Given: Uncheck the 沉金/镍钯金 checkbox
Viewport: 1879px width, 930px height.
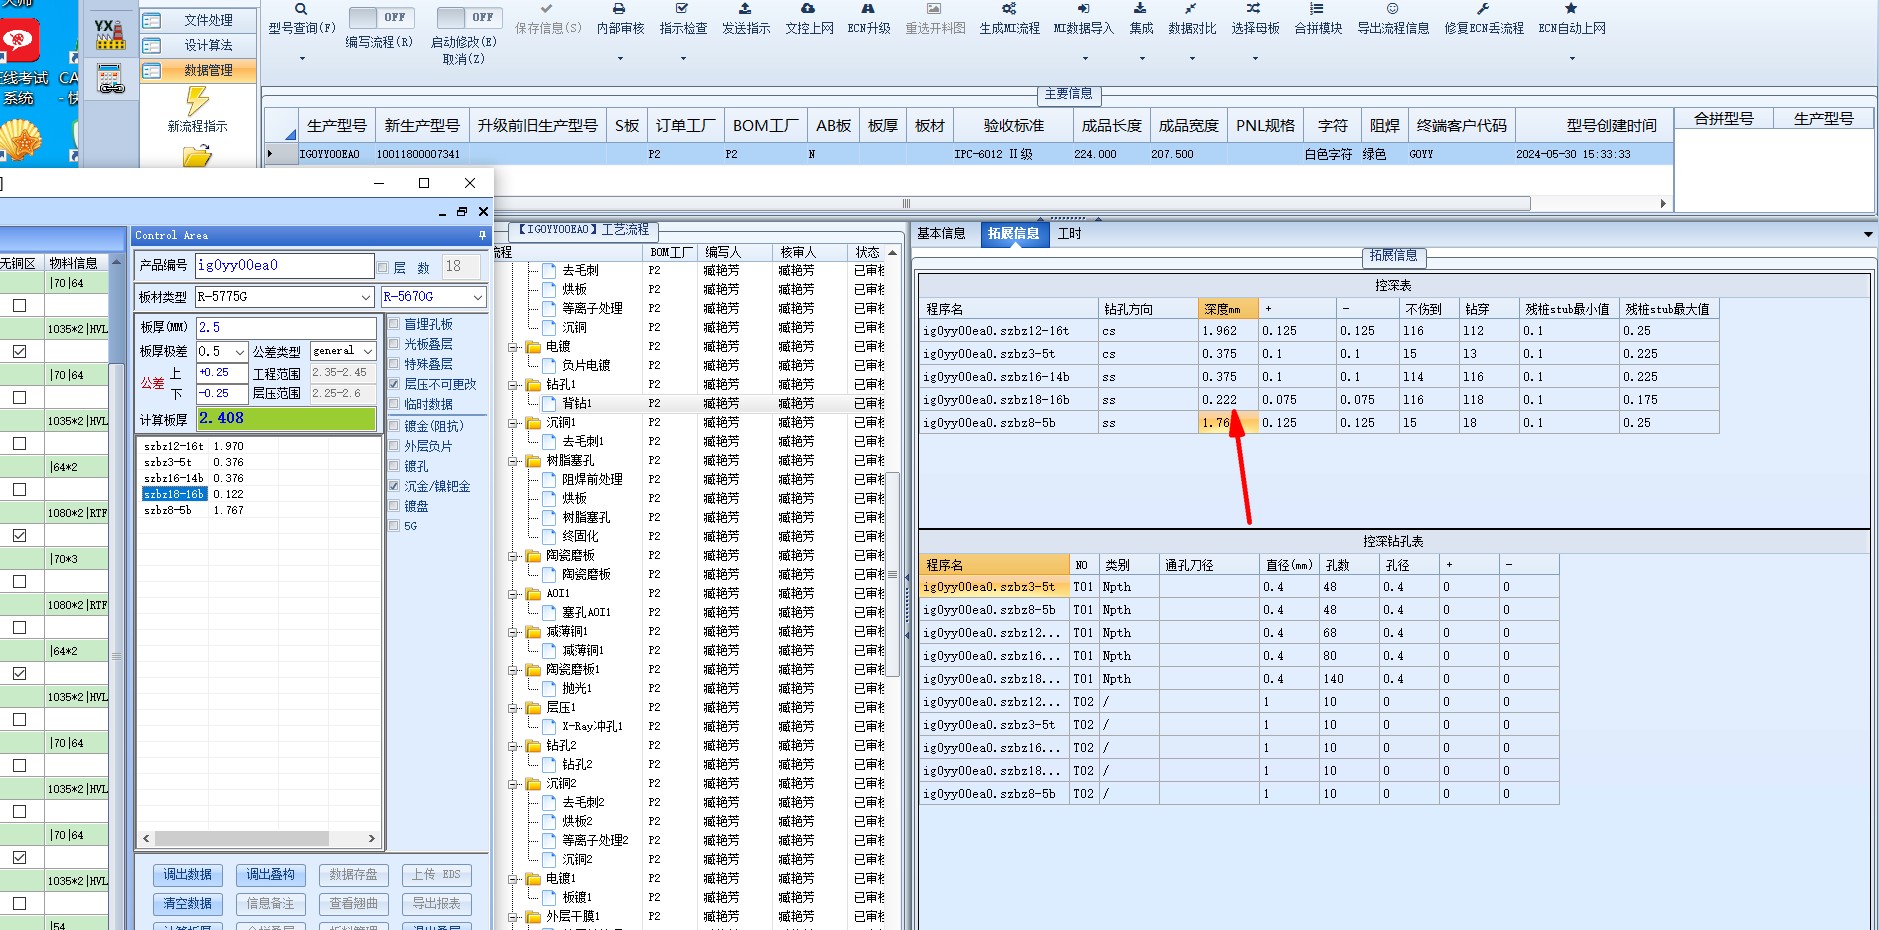Looking at the screenshot, I should [394, 486].
